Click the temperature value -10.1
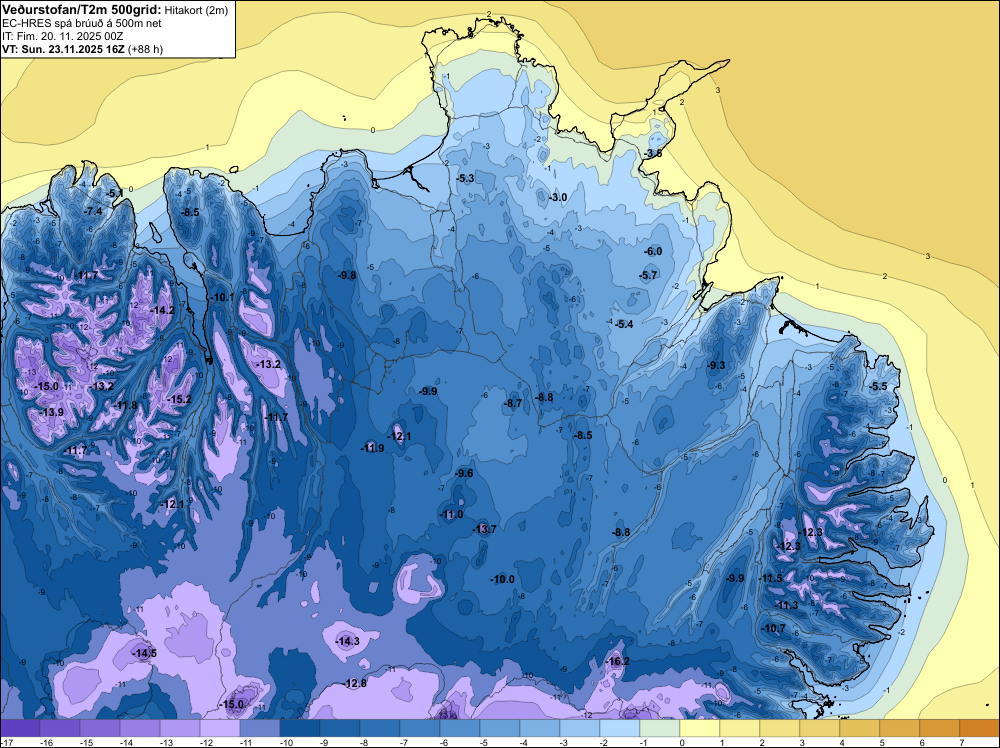Screen dimensions: 1000x748 tap(222, 297)
